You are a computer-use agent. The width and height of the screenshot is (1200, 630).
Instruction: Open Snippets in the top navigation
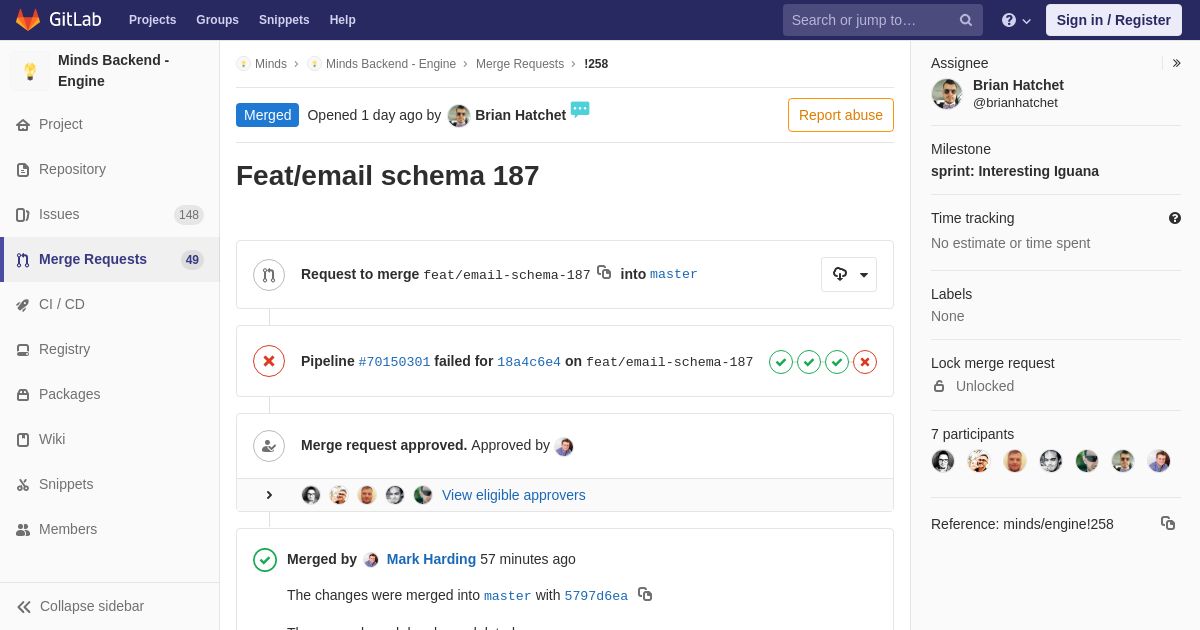click(284, 20)
